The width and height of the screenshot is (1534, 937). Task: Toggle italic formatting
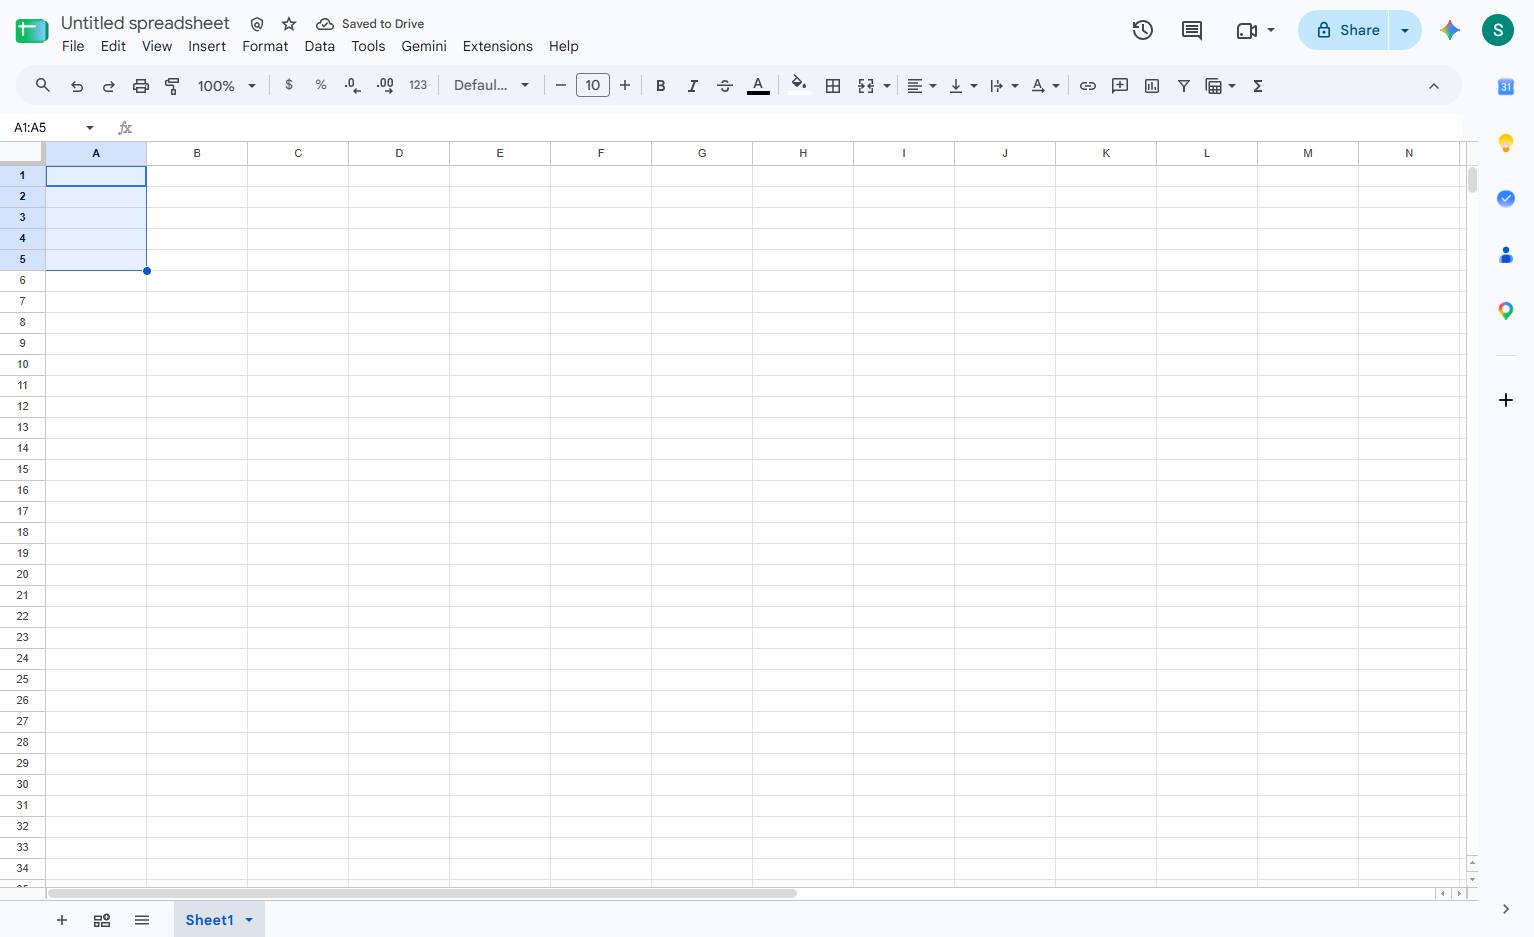[692, 86]
